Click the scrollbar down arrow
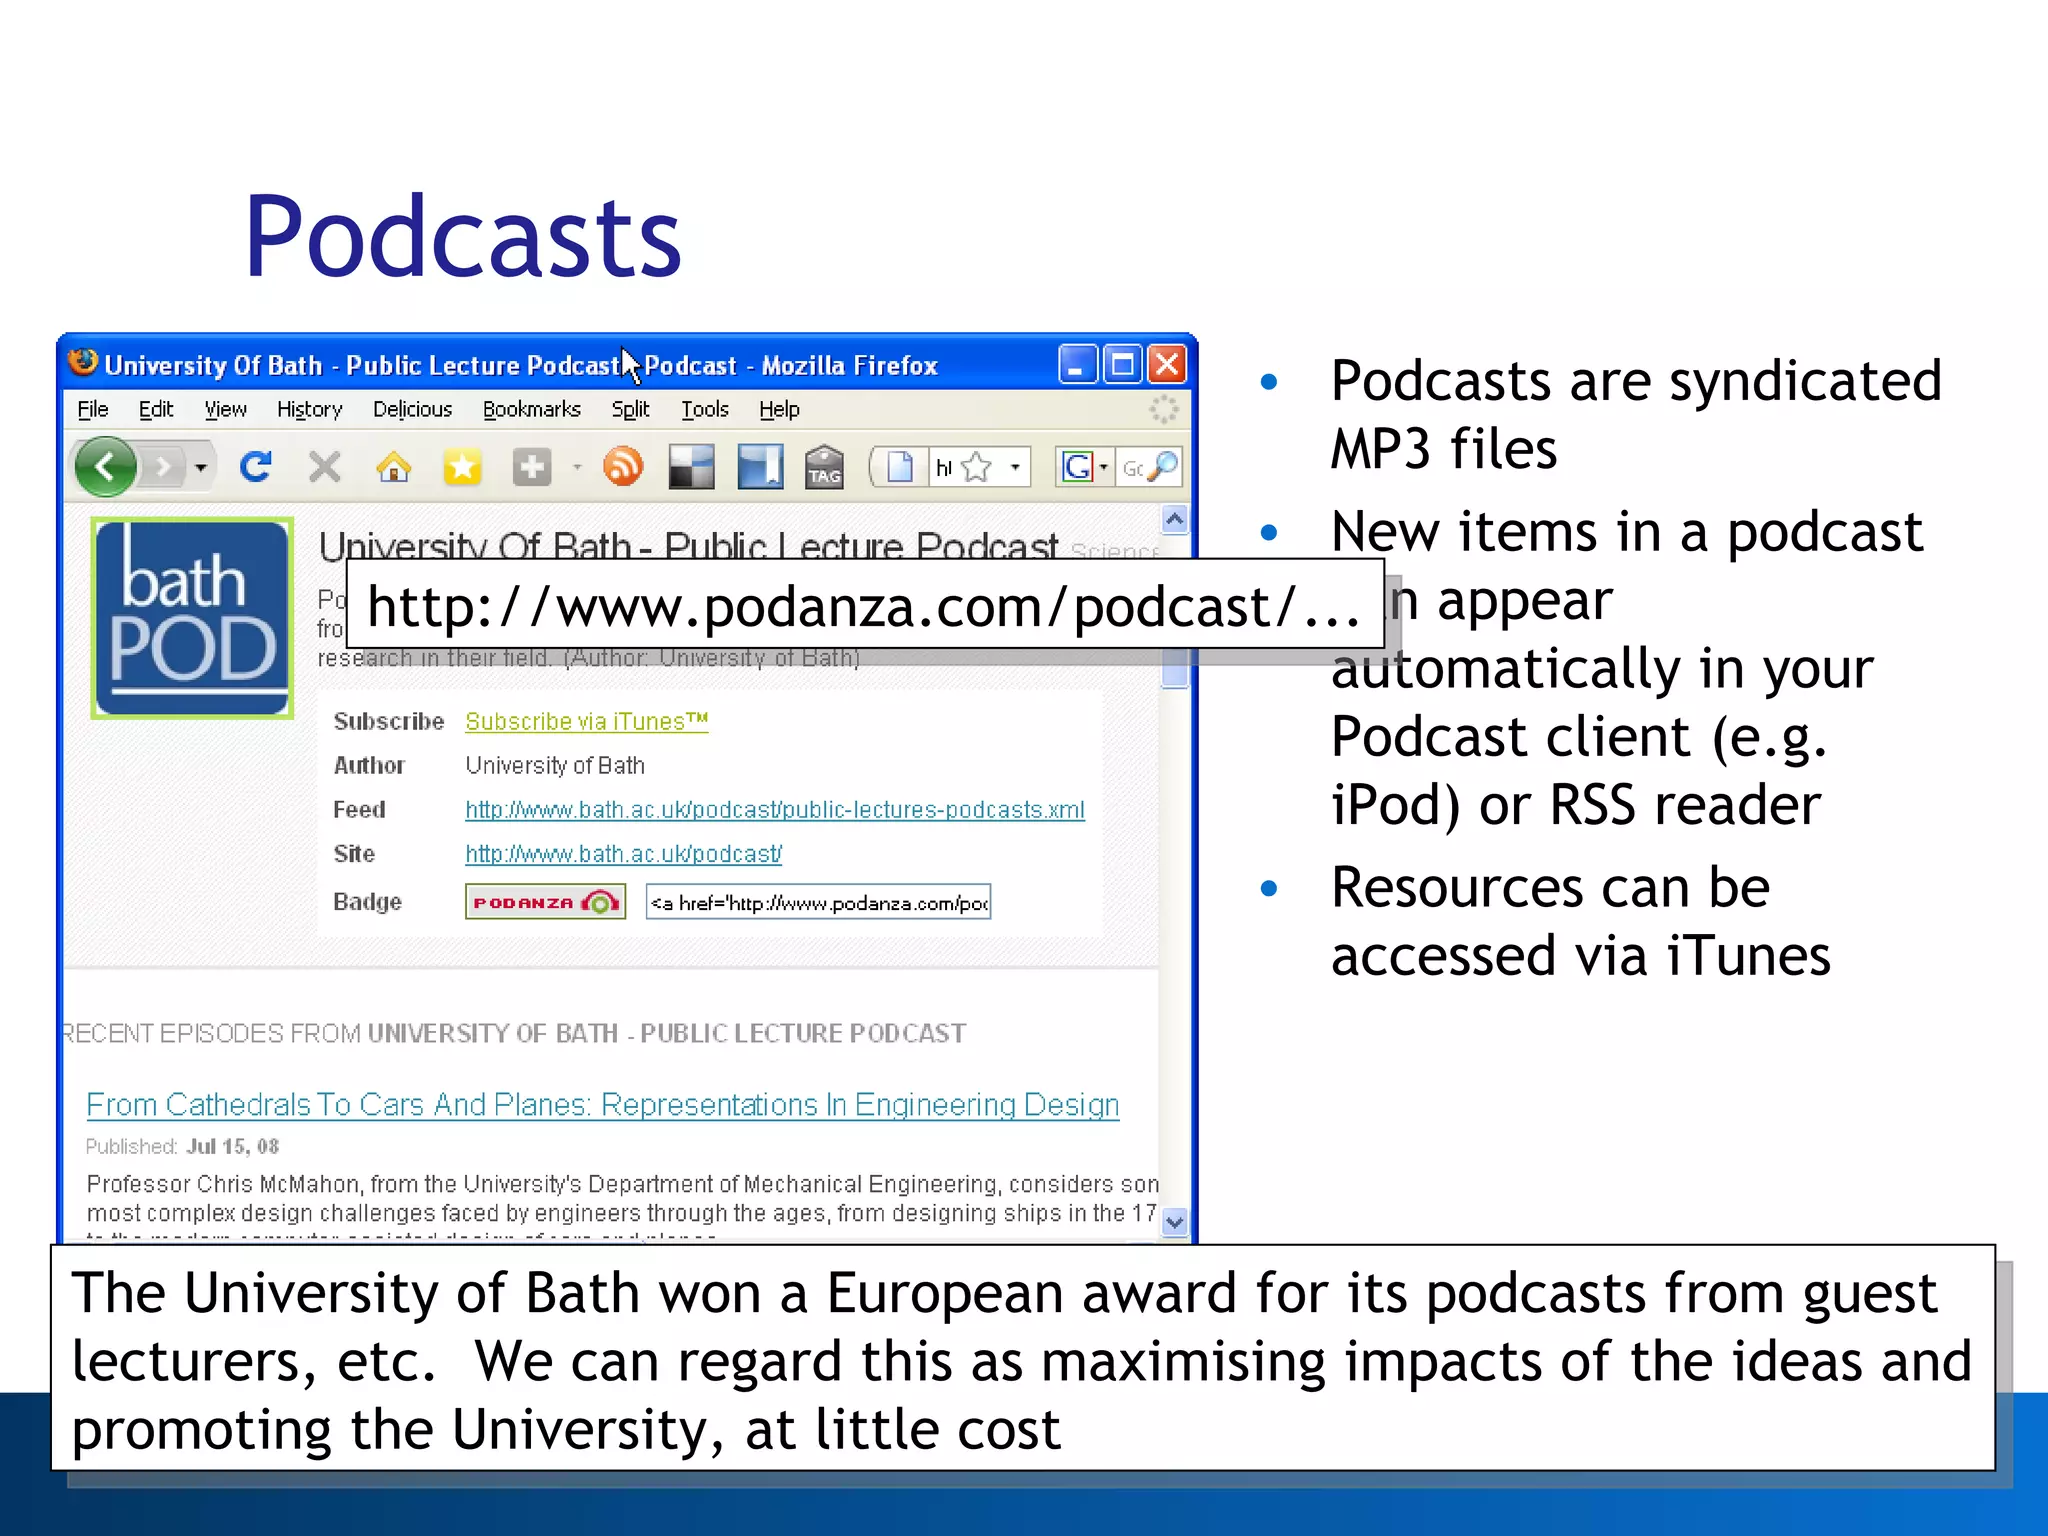Viewport: 2048px width, 1536px height. click(x=1175, y=1222)
